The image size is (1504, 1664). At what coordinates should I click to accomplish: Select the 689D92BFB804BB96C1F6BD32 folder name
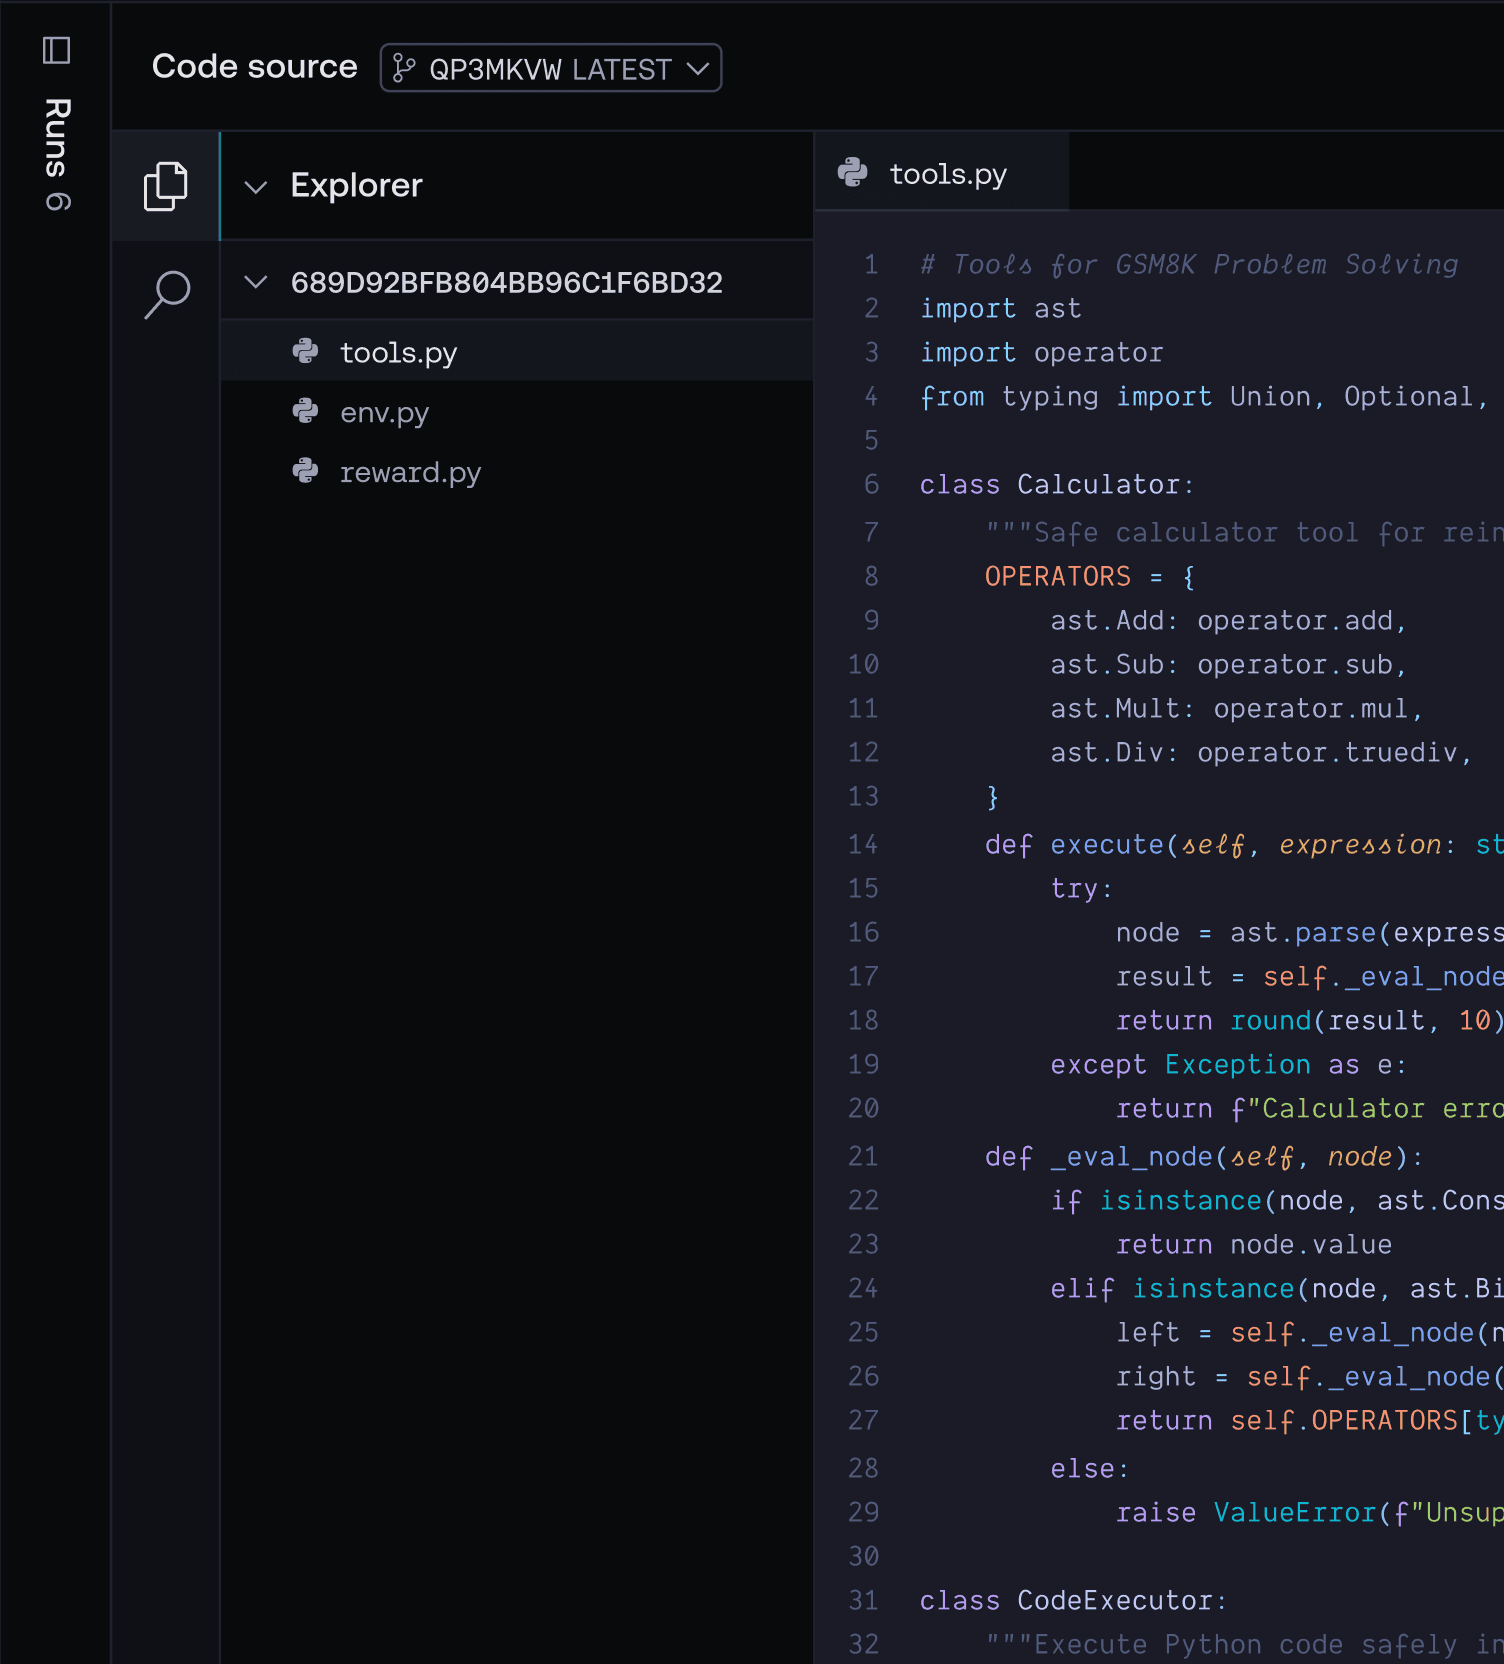[x=506, y=283]
